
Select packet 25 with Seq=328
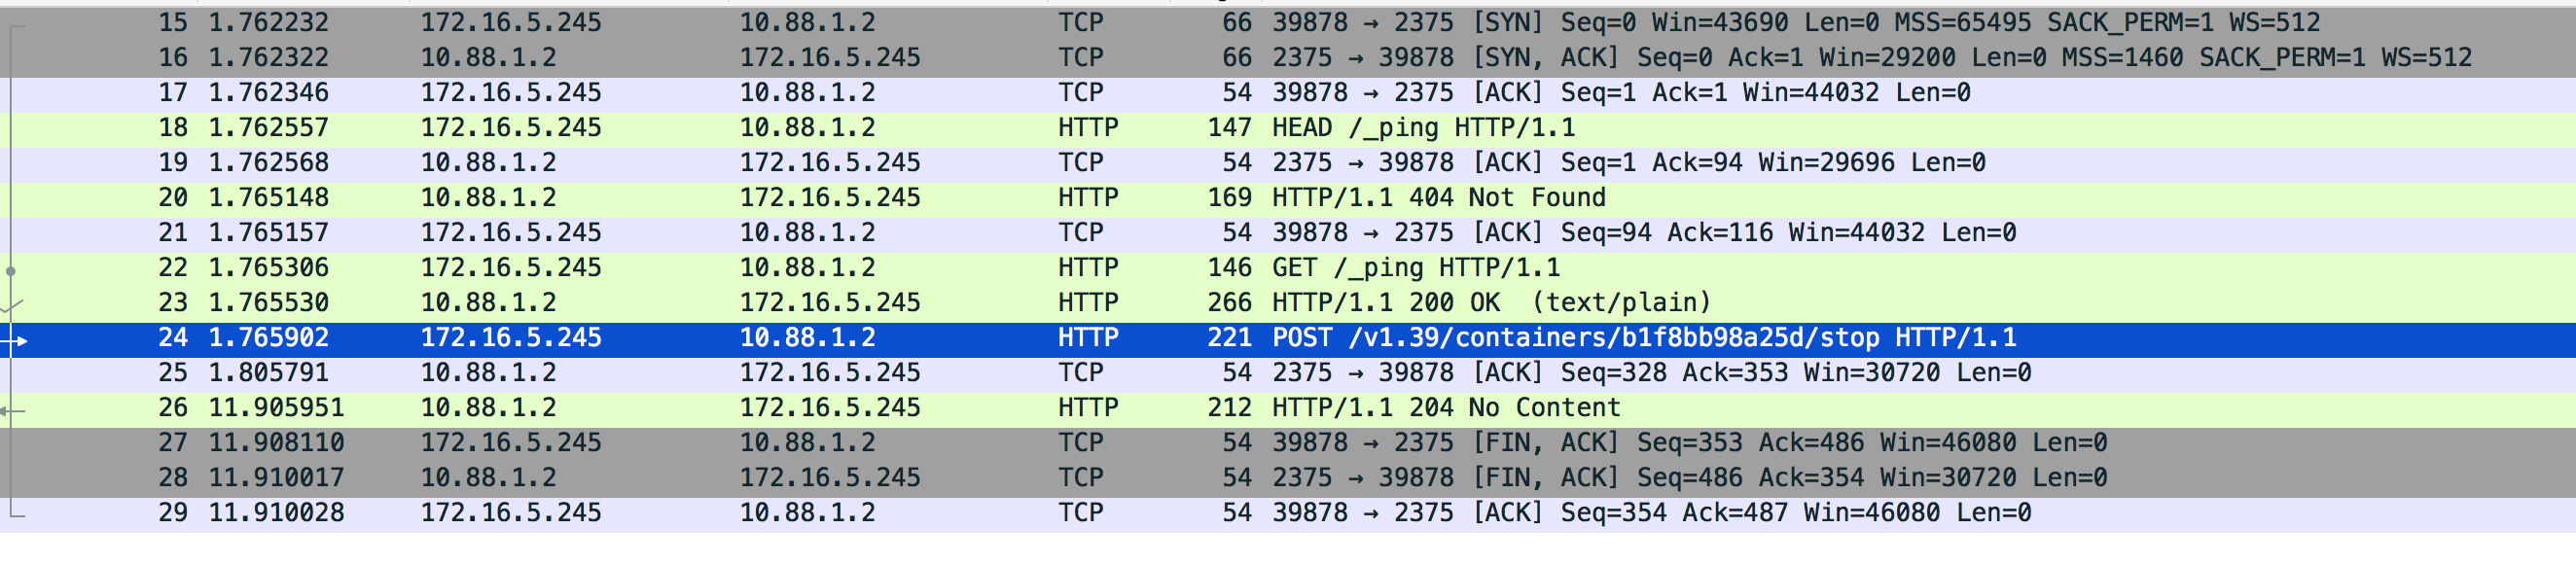[1288, 373]
